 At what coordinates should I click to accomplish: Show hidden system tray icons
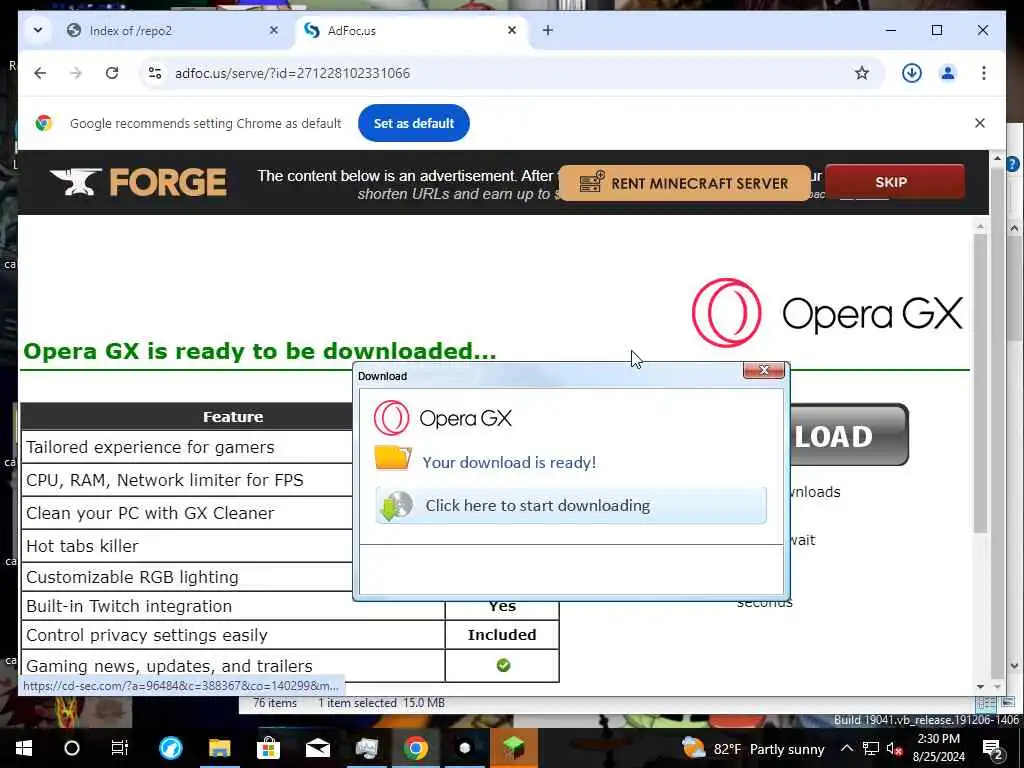pos(846,748)
